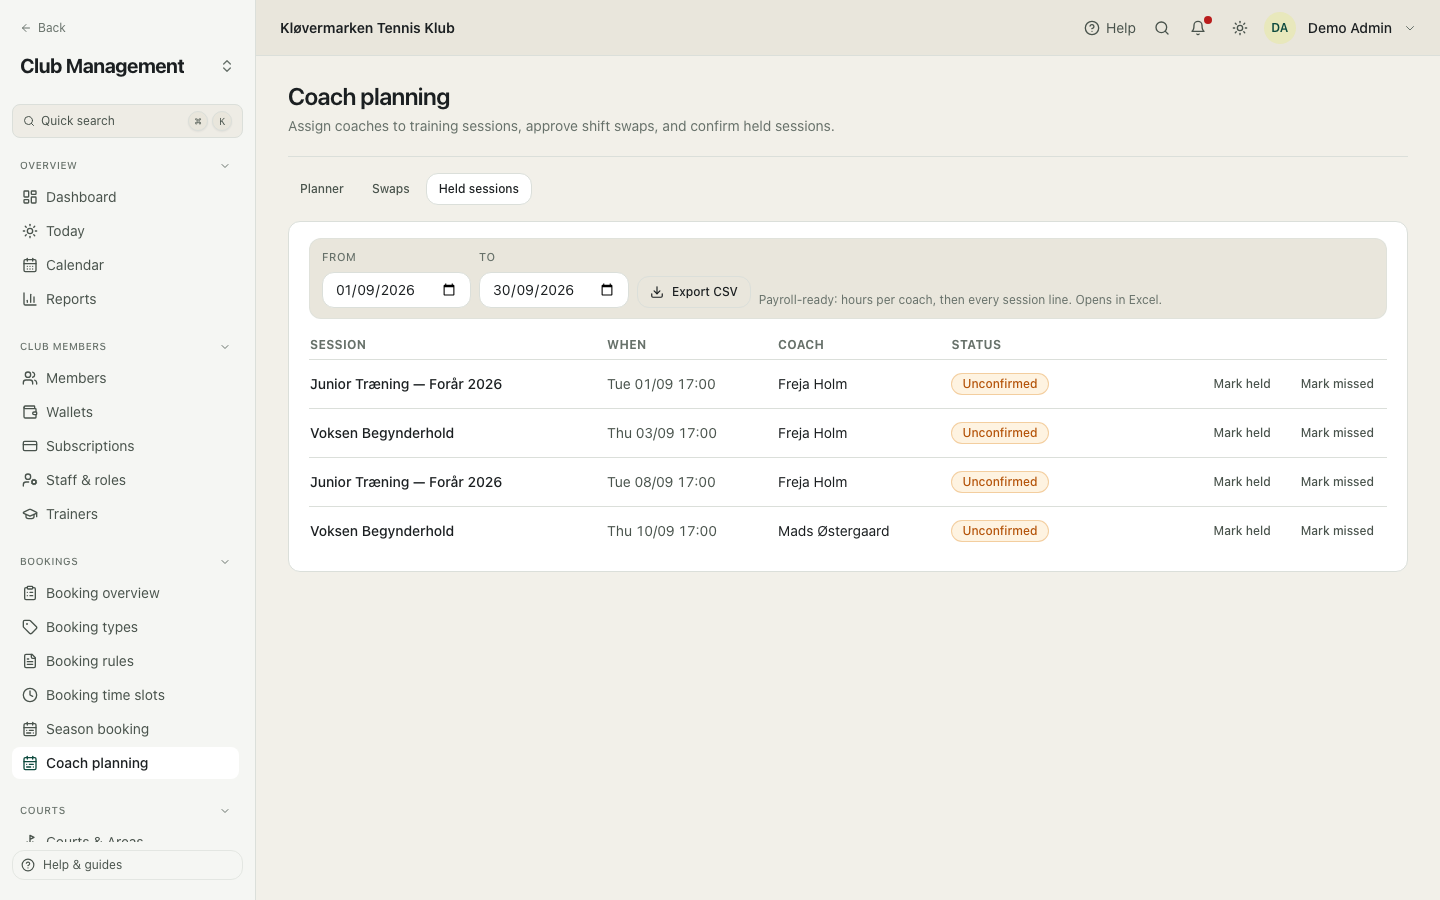This screenshot has height=900, width=1440.
Task: Collapse the Courts sidebar section
Action: pos(225,811)
